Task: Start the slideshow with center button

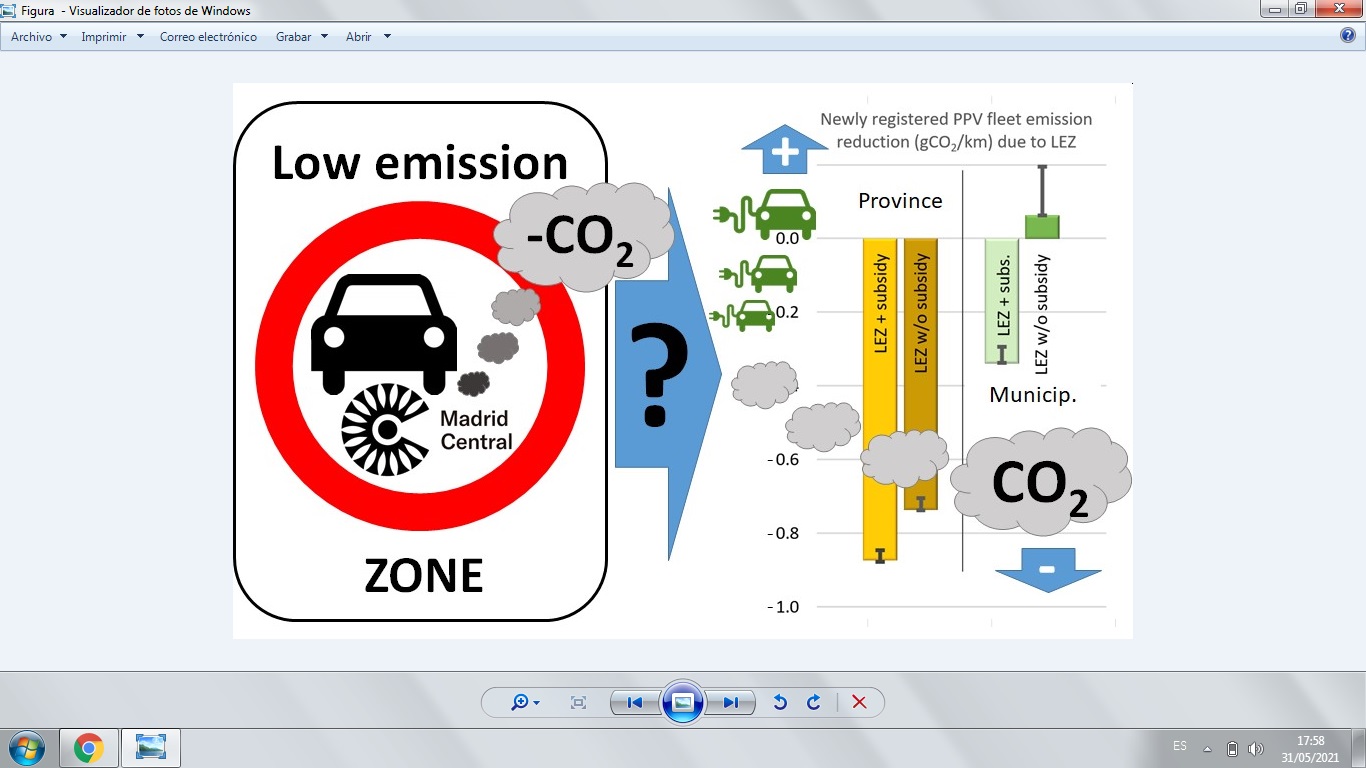Action: click(x=683, y=702)
